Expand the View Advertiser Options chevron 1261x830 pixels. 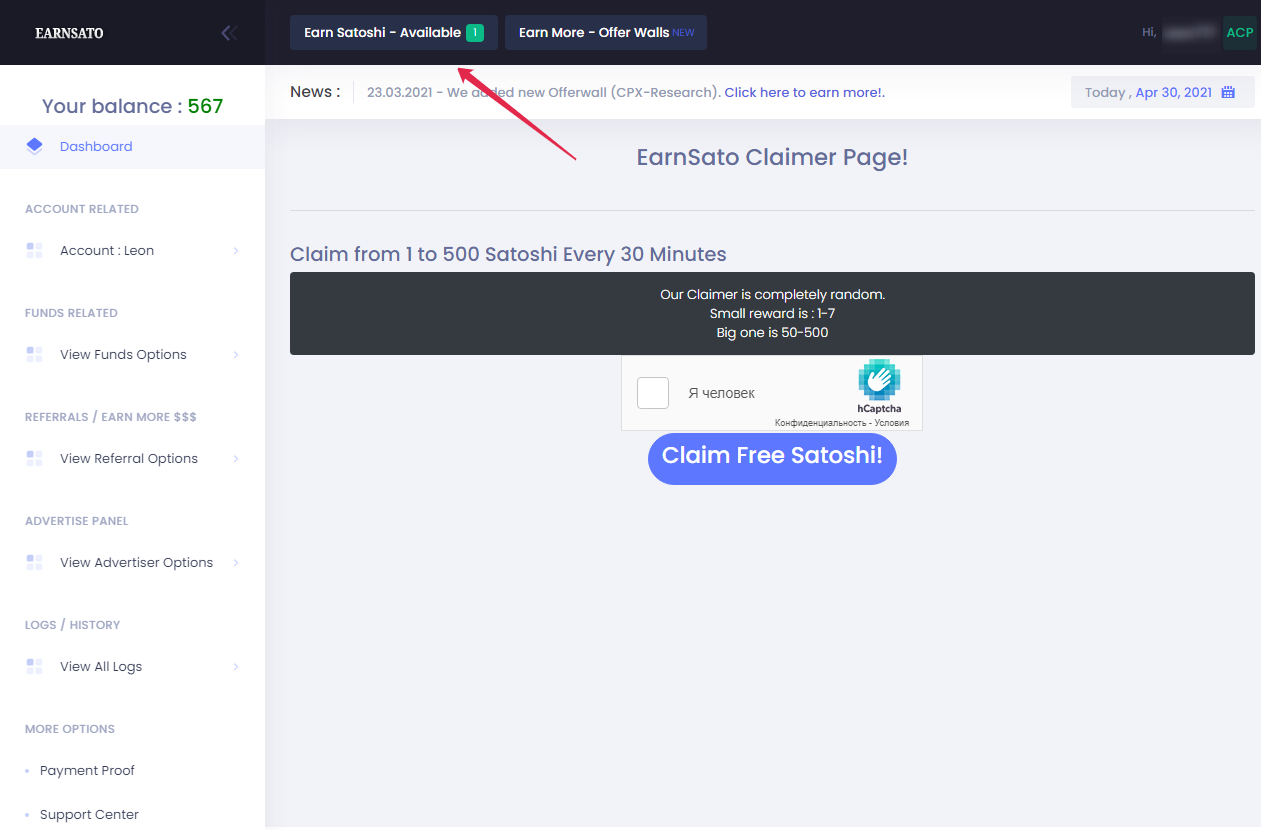[236, 562]
